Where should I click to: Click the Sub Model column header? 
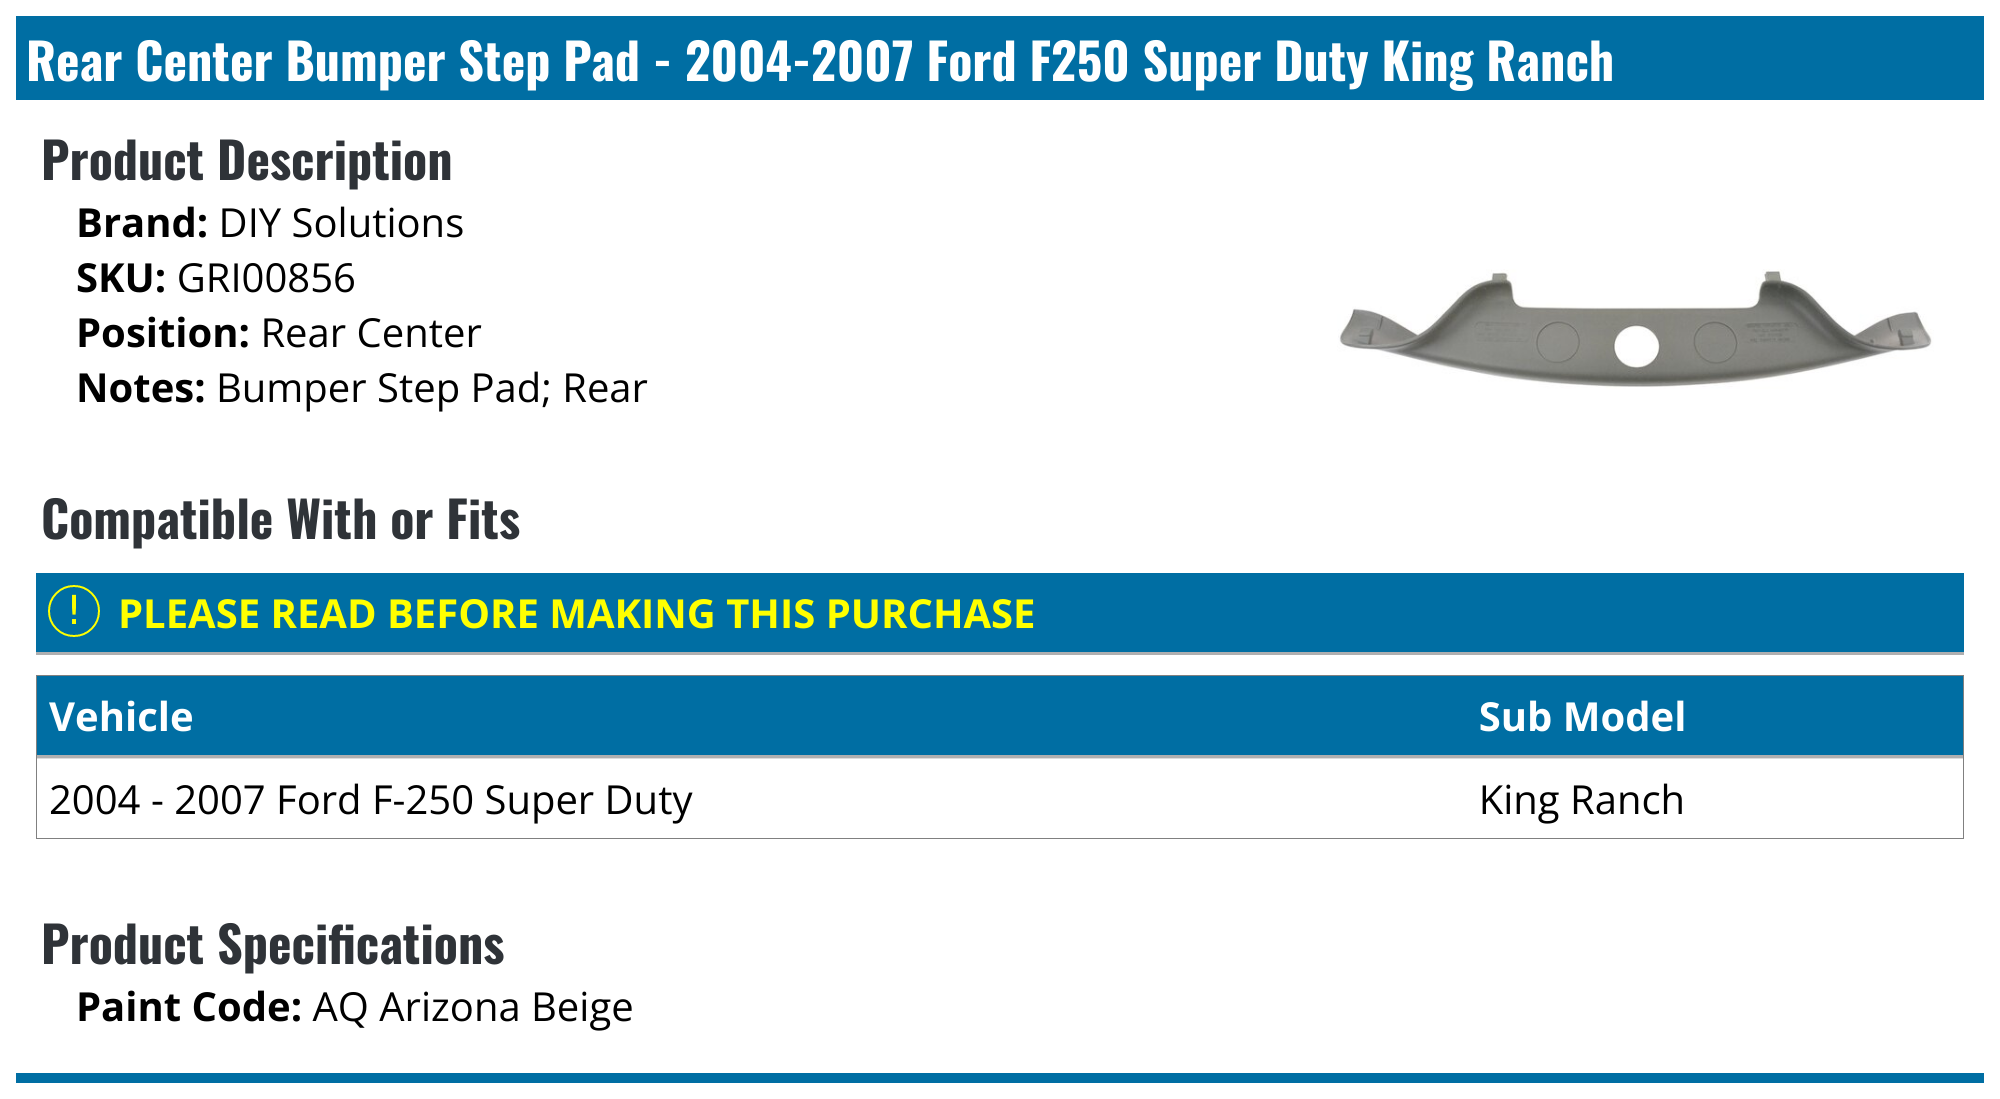(1581, 717)
